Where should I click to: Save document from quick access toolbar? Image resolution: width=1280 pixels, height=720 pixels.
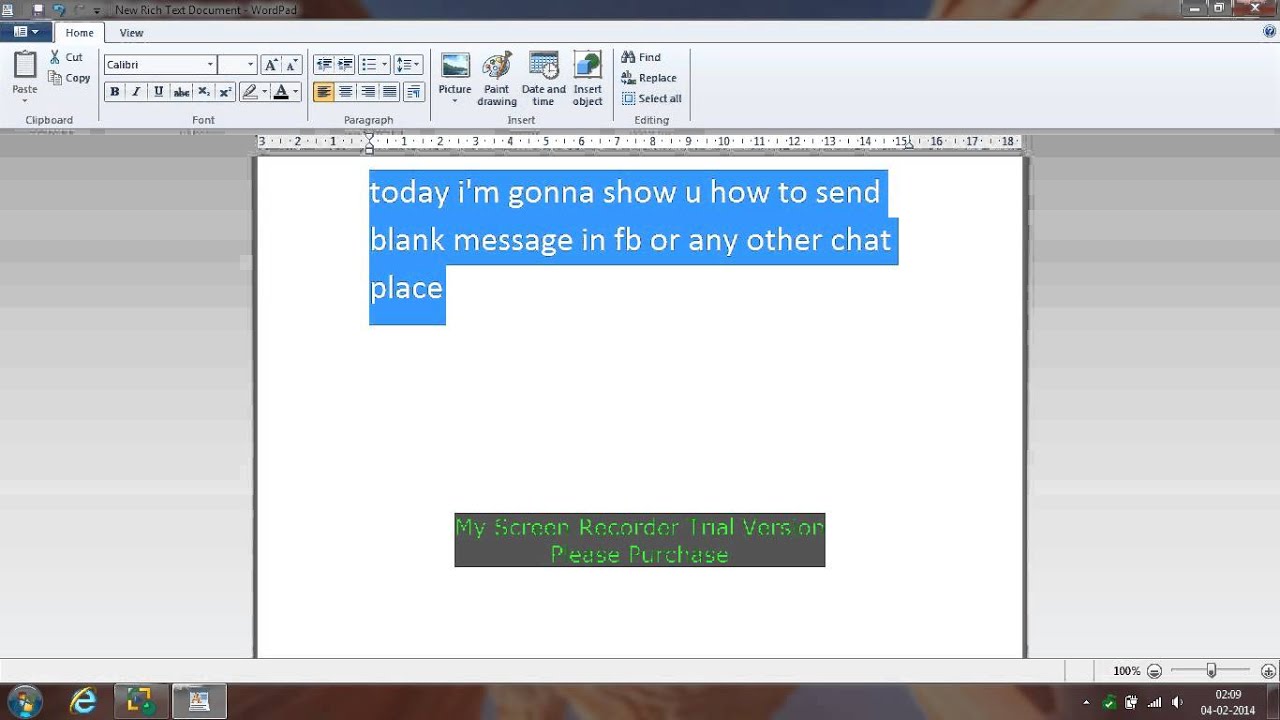pyautogui.click(x=38, y=9)
